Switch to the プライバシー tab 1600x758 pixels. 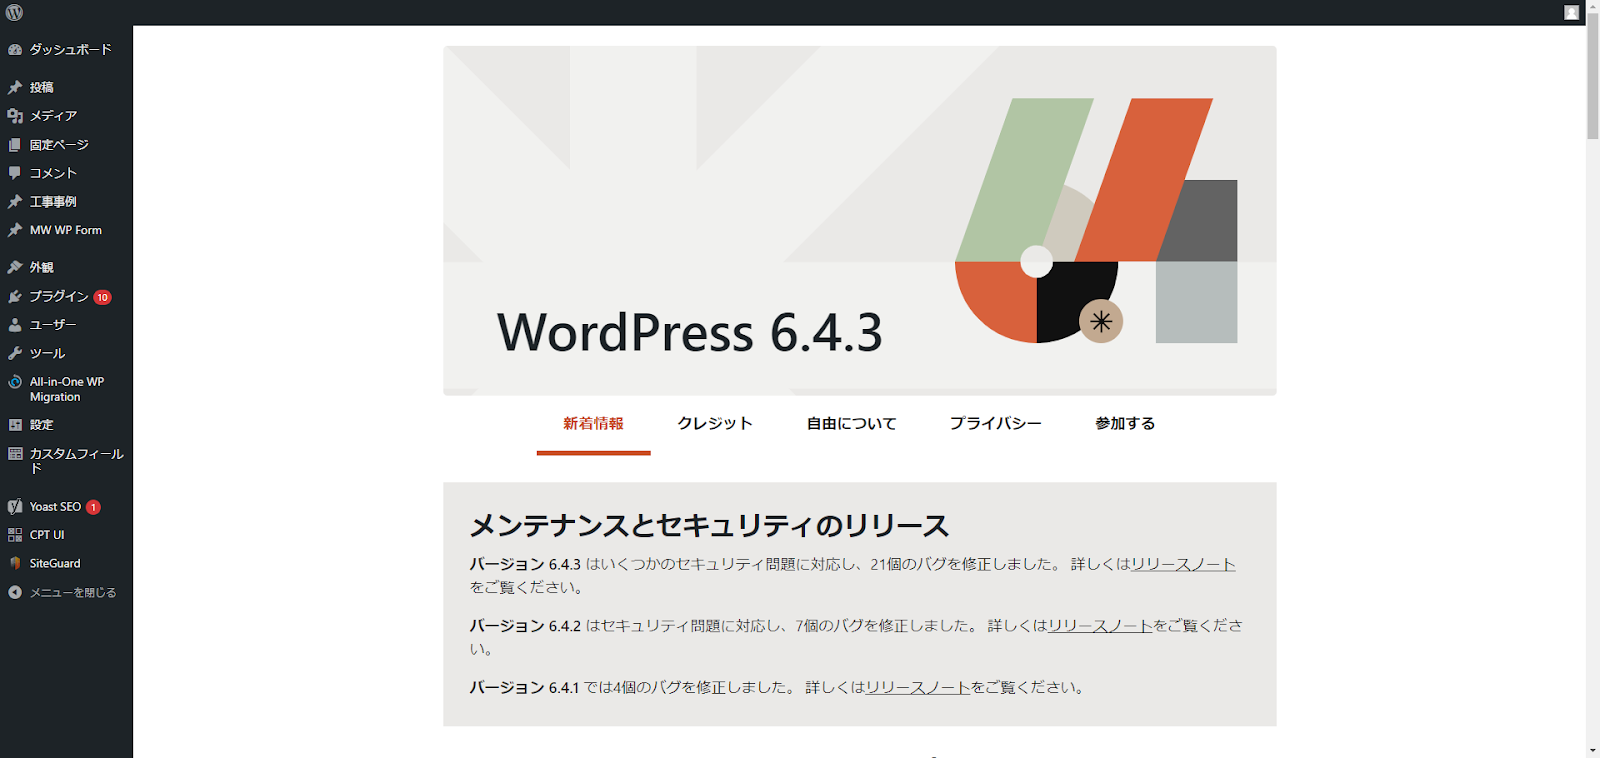996,424
